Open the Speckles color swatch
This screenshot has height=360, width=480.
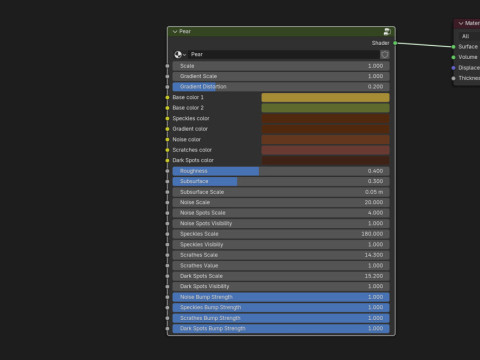pyautogui.click(x=325, y=118)
